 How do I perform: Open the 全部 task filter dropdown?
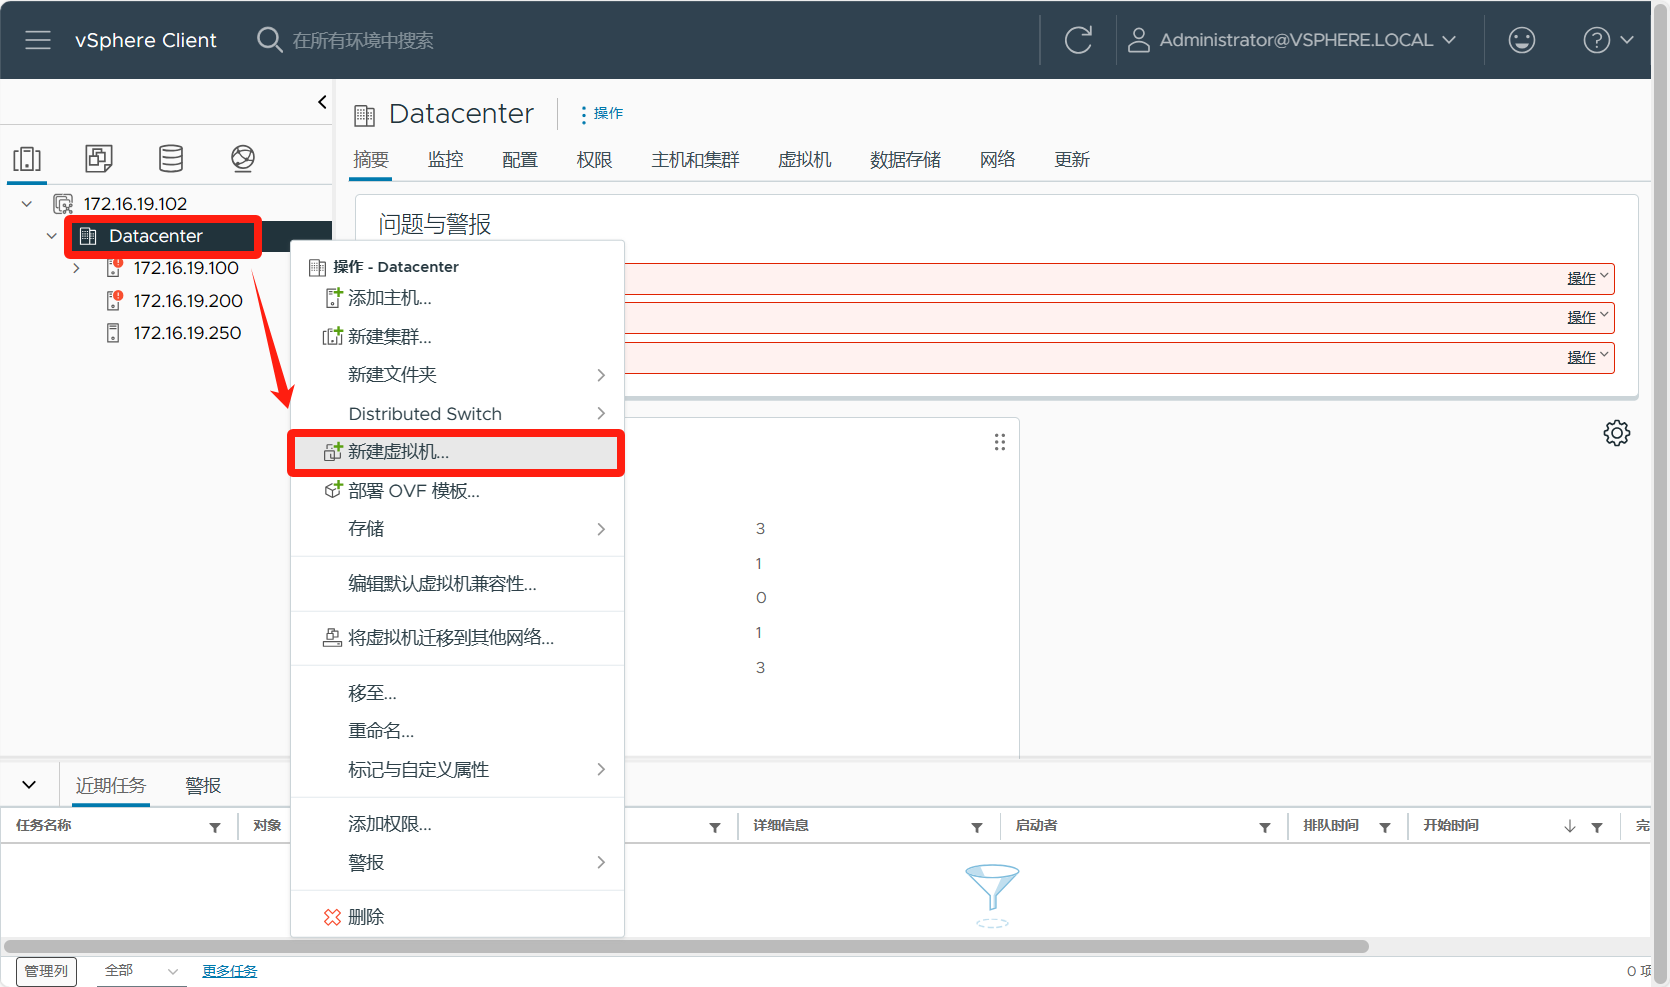(141, 971)
